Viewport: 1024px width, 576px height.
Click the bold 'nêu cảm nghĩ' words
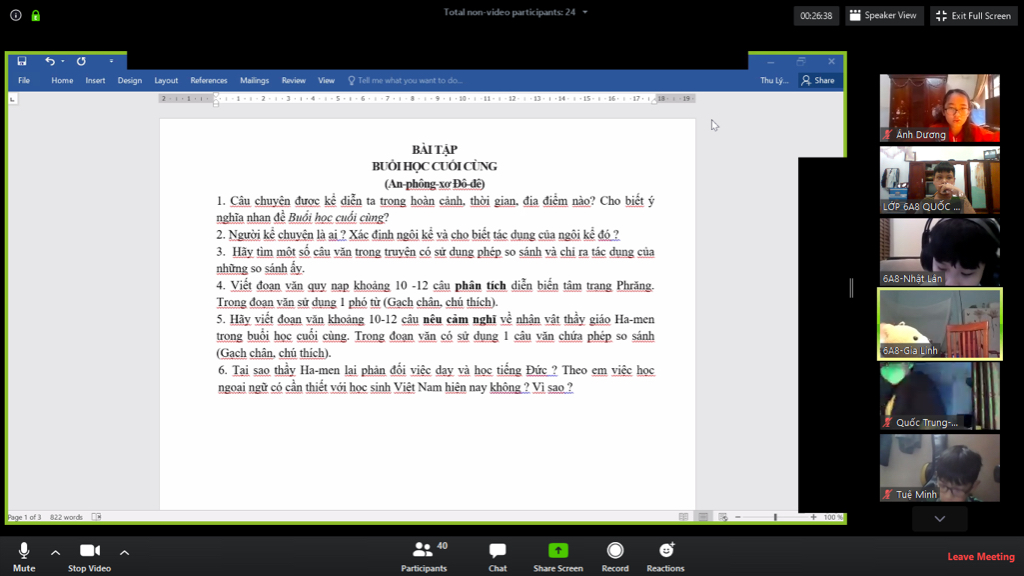coord(460,319)
